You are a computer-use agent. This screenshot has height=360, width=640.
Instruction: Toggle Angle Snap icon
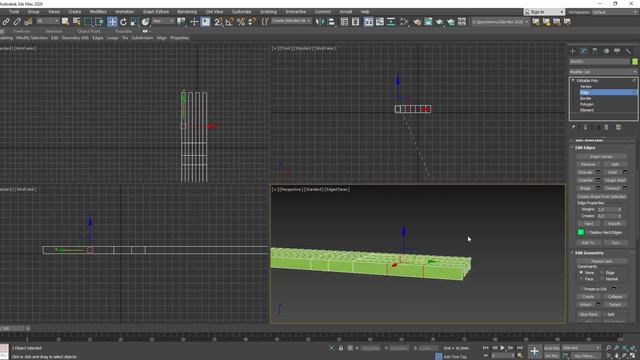[x=230, y=22]
